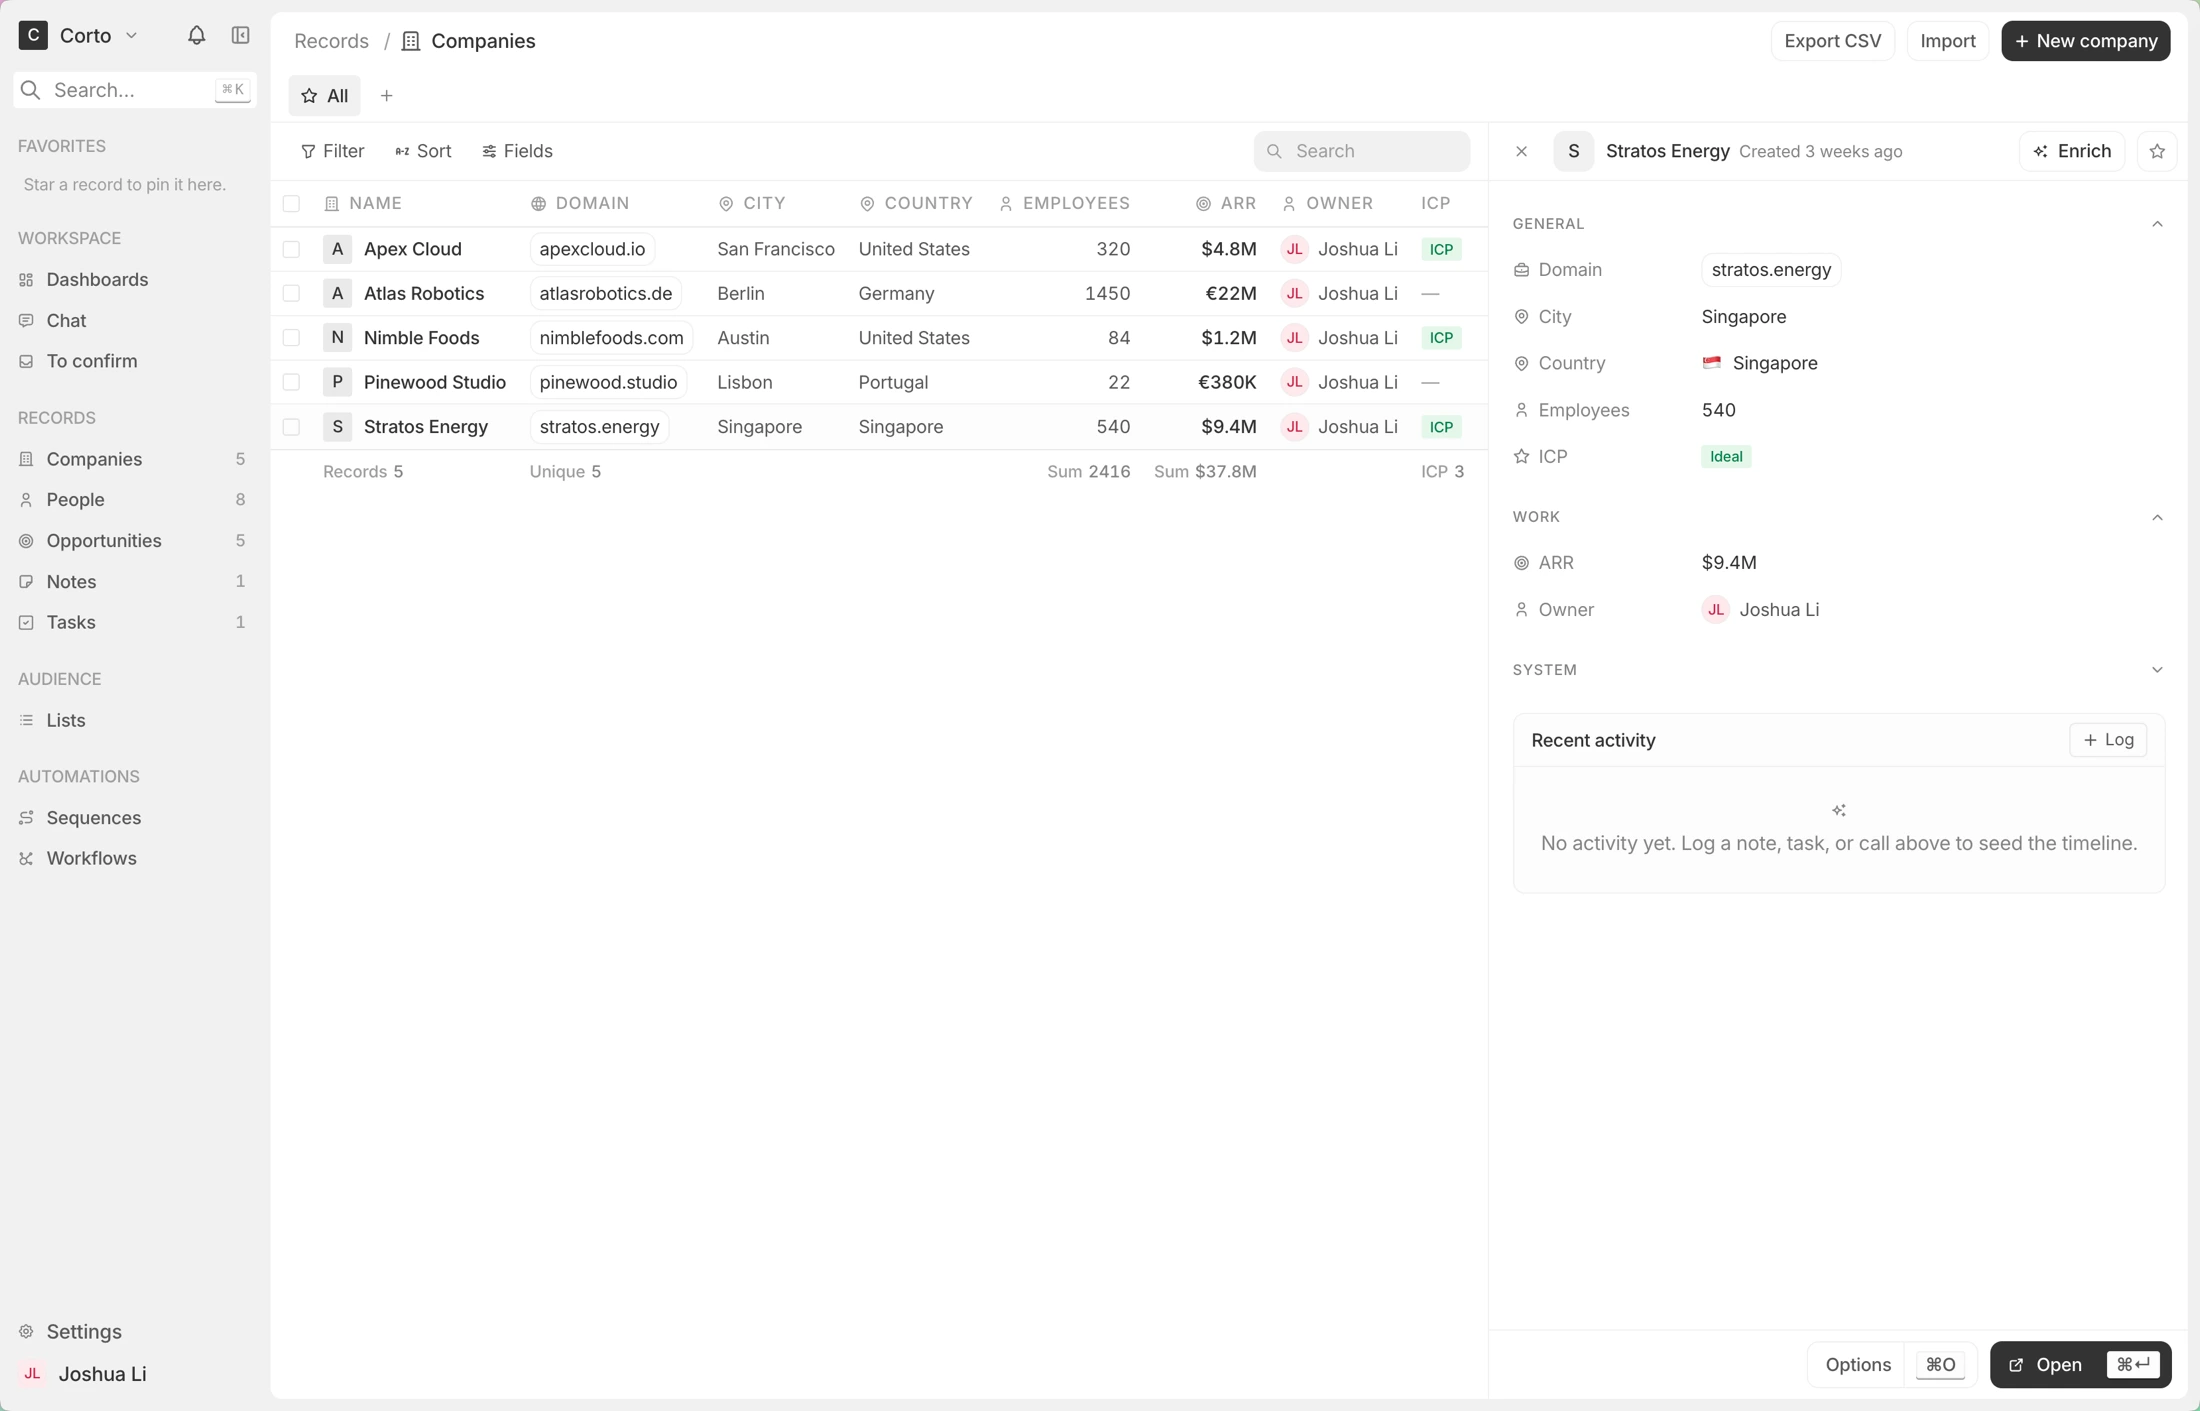Open the notifications bell
Screen dimensions: 2200x1411
[x=196, y=36]
